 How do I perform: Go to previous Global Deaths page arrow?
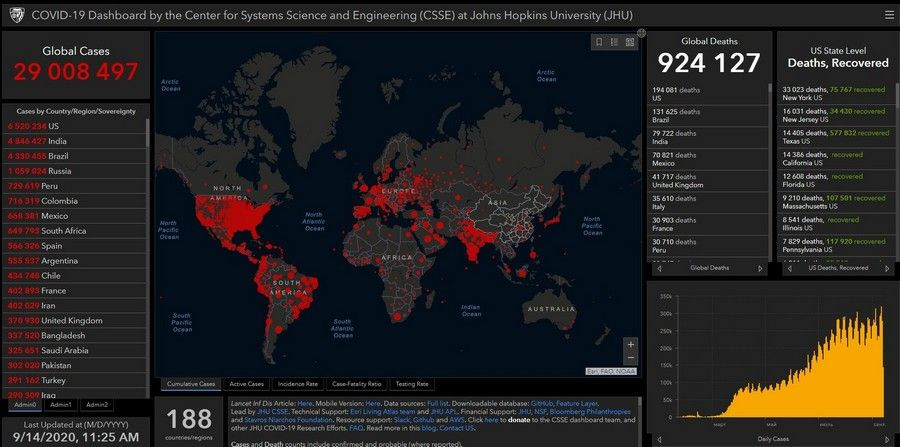(658, 268)
